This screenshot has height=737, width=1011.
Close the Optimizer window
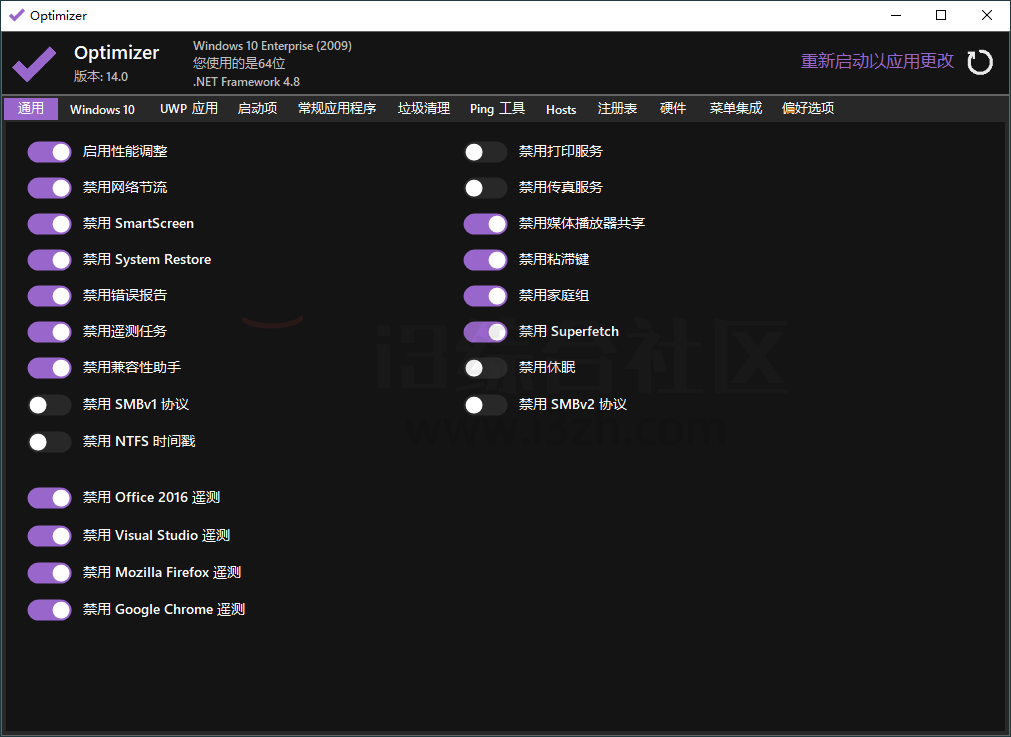[986, 15]
